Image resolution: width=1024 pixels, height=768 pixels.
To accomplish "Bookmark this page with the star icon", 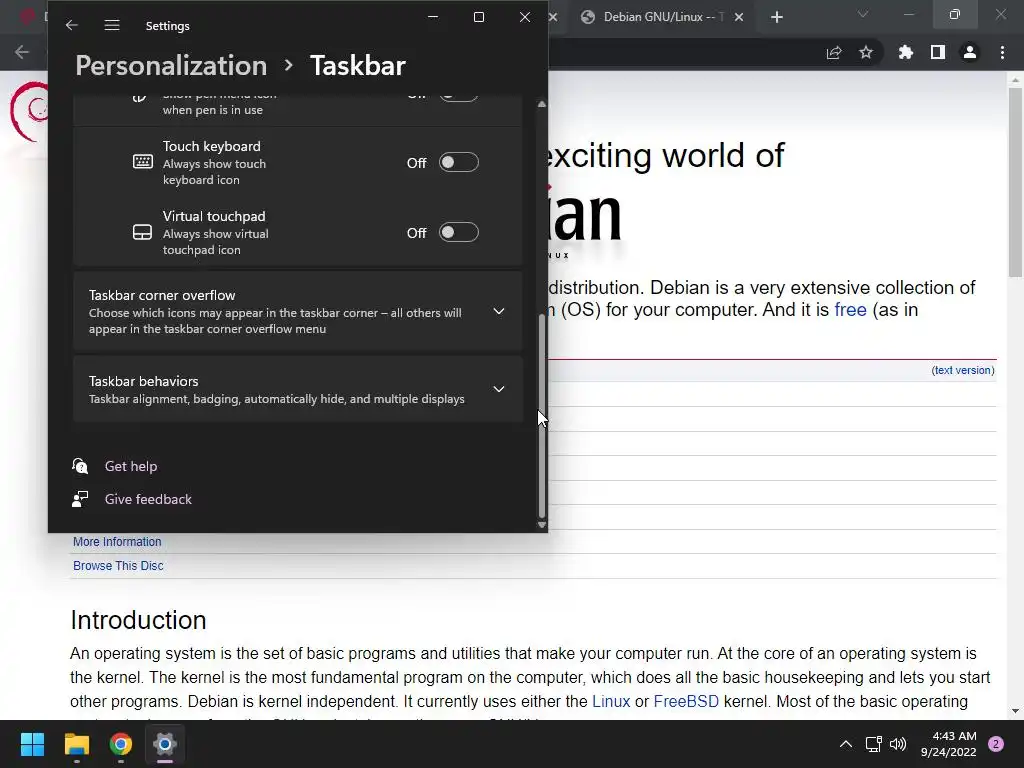I will (866, 52).
